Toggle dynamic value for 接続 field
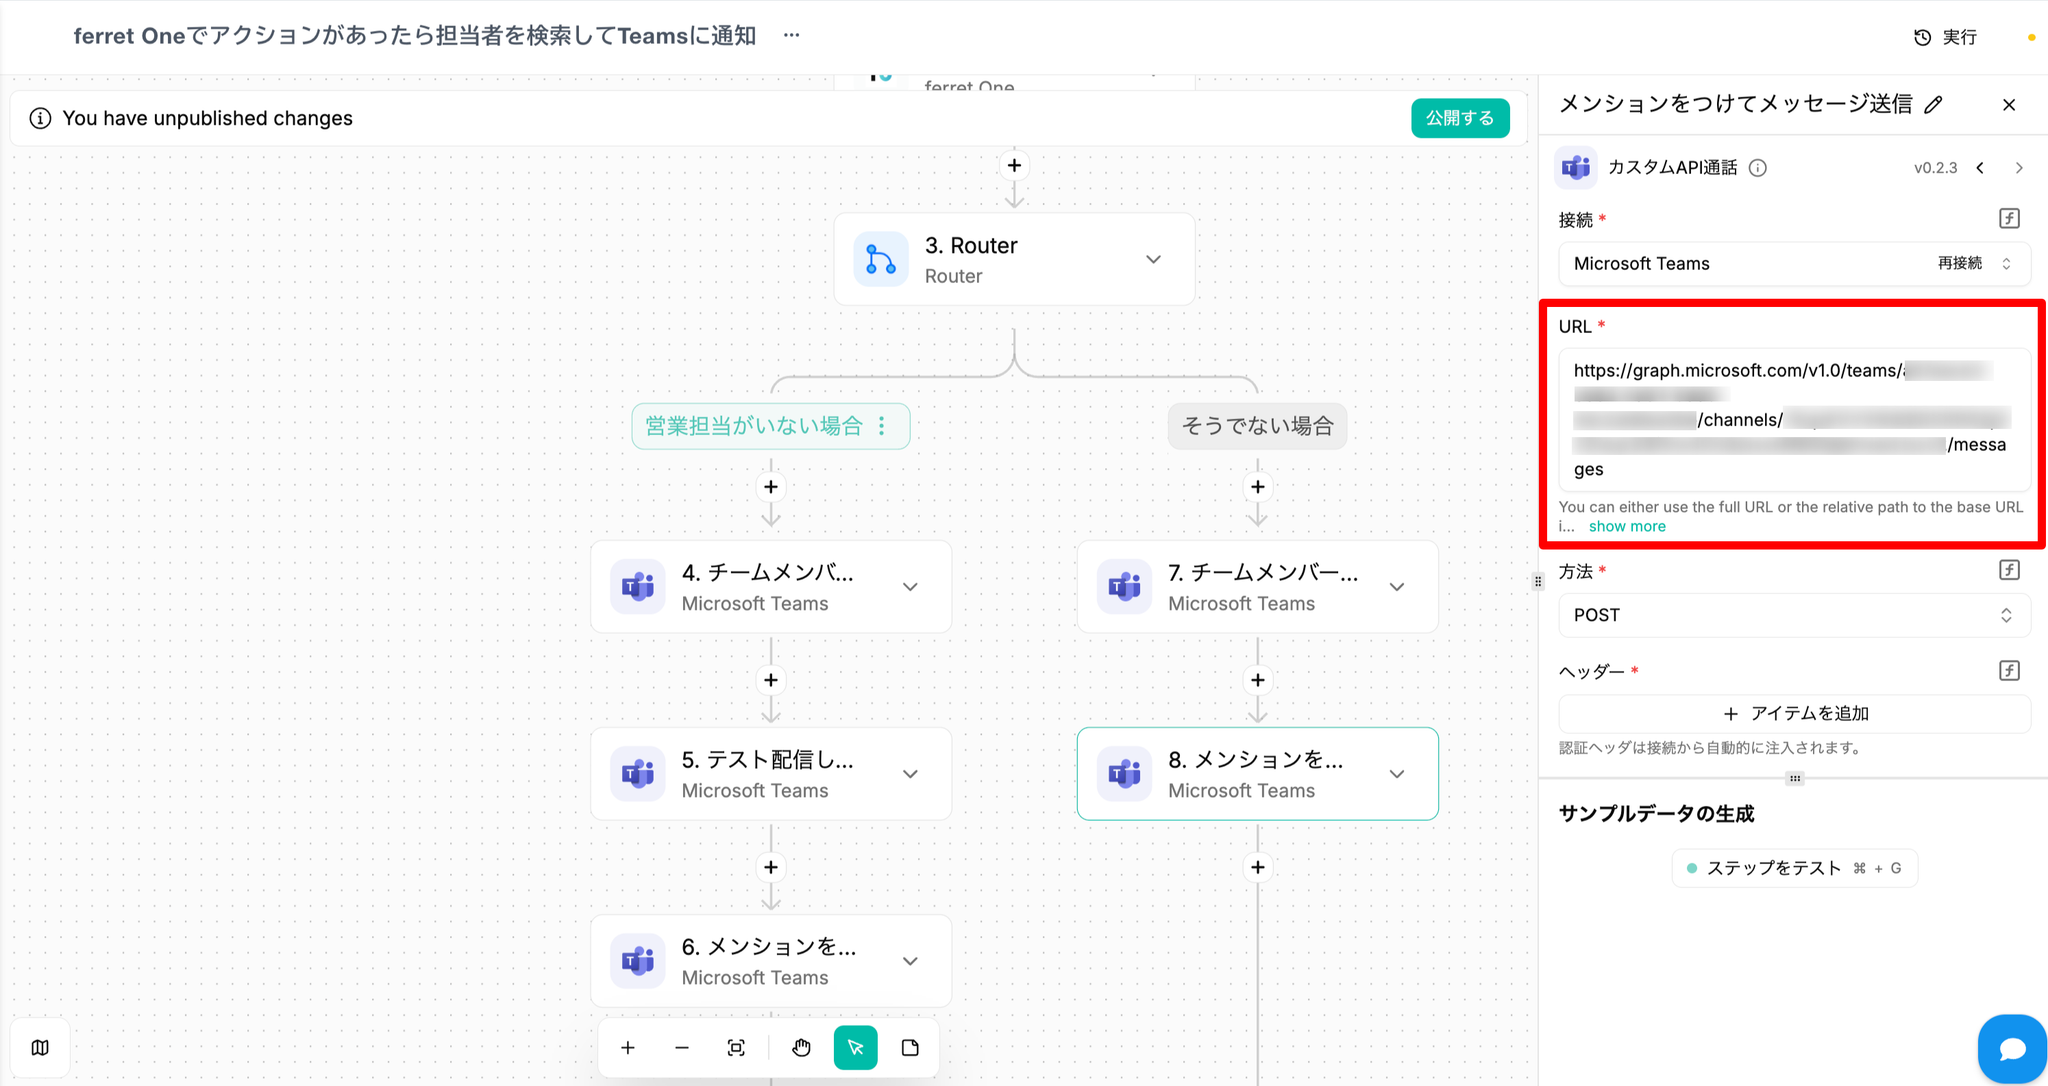Image resolution: width=2048 pixels, height=1086 pixels. tap(2009, 219)
